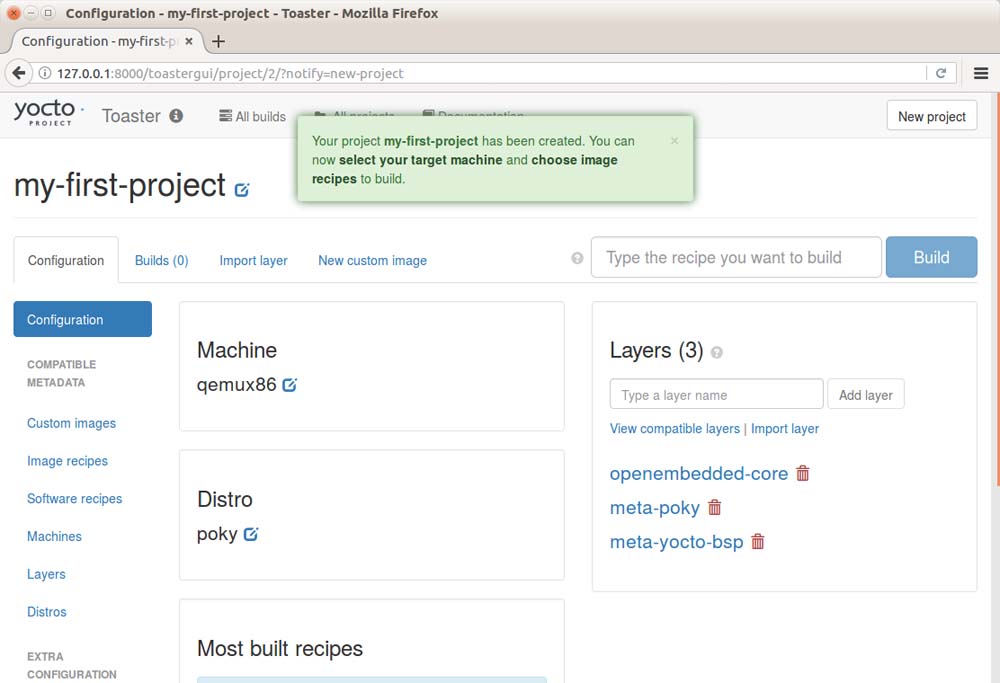
Task: Click the Add layer button
Action: (x=866, y=395)
